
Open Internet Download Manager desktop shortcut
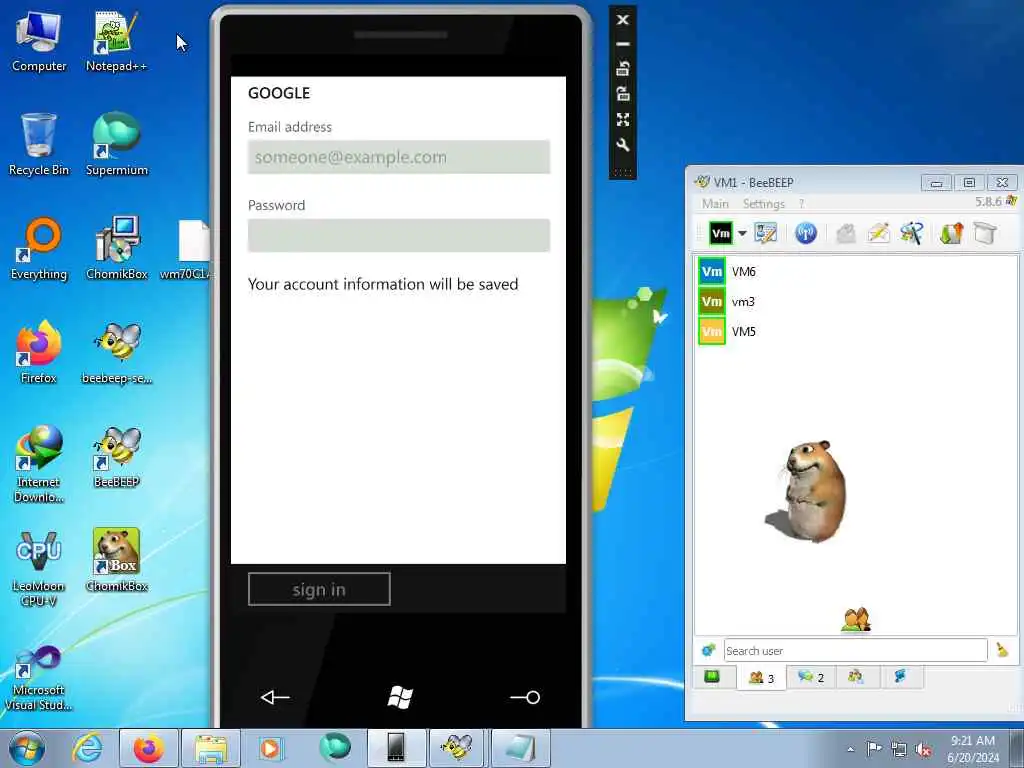point(39,464)
